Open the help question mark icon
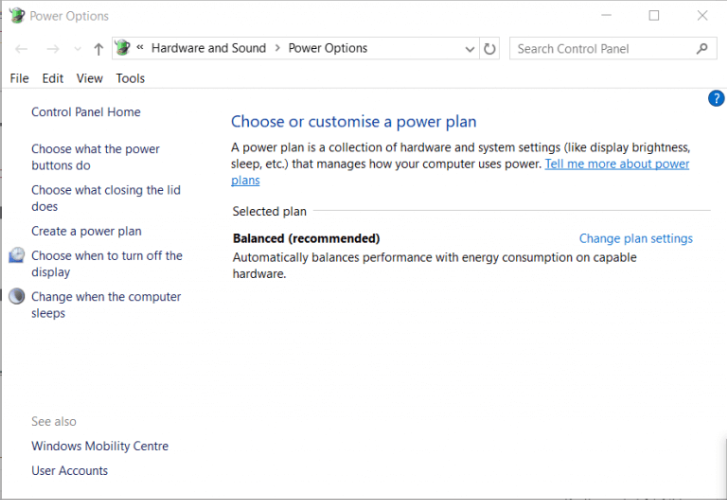 click(x=716, y=98)
